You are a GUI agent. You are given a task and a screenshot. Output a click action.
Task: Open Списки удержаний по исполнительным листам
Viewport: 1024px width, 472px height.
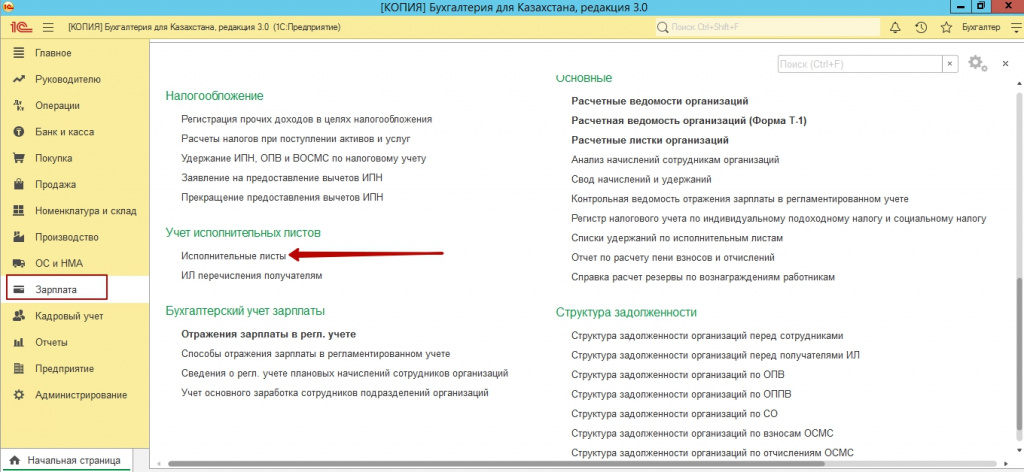677,238
